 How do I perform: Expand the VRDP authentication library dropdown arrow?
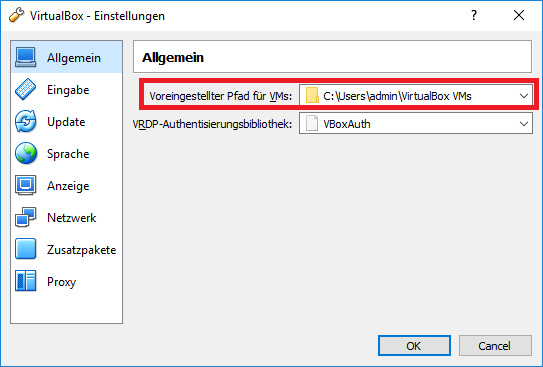click(524, 124)
